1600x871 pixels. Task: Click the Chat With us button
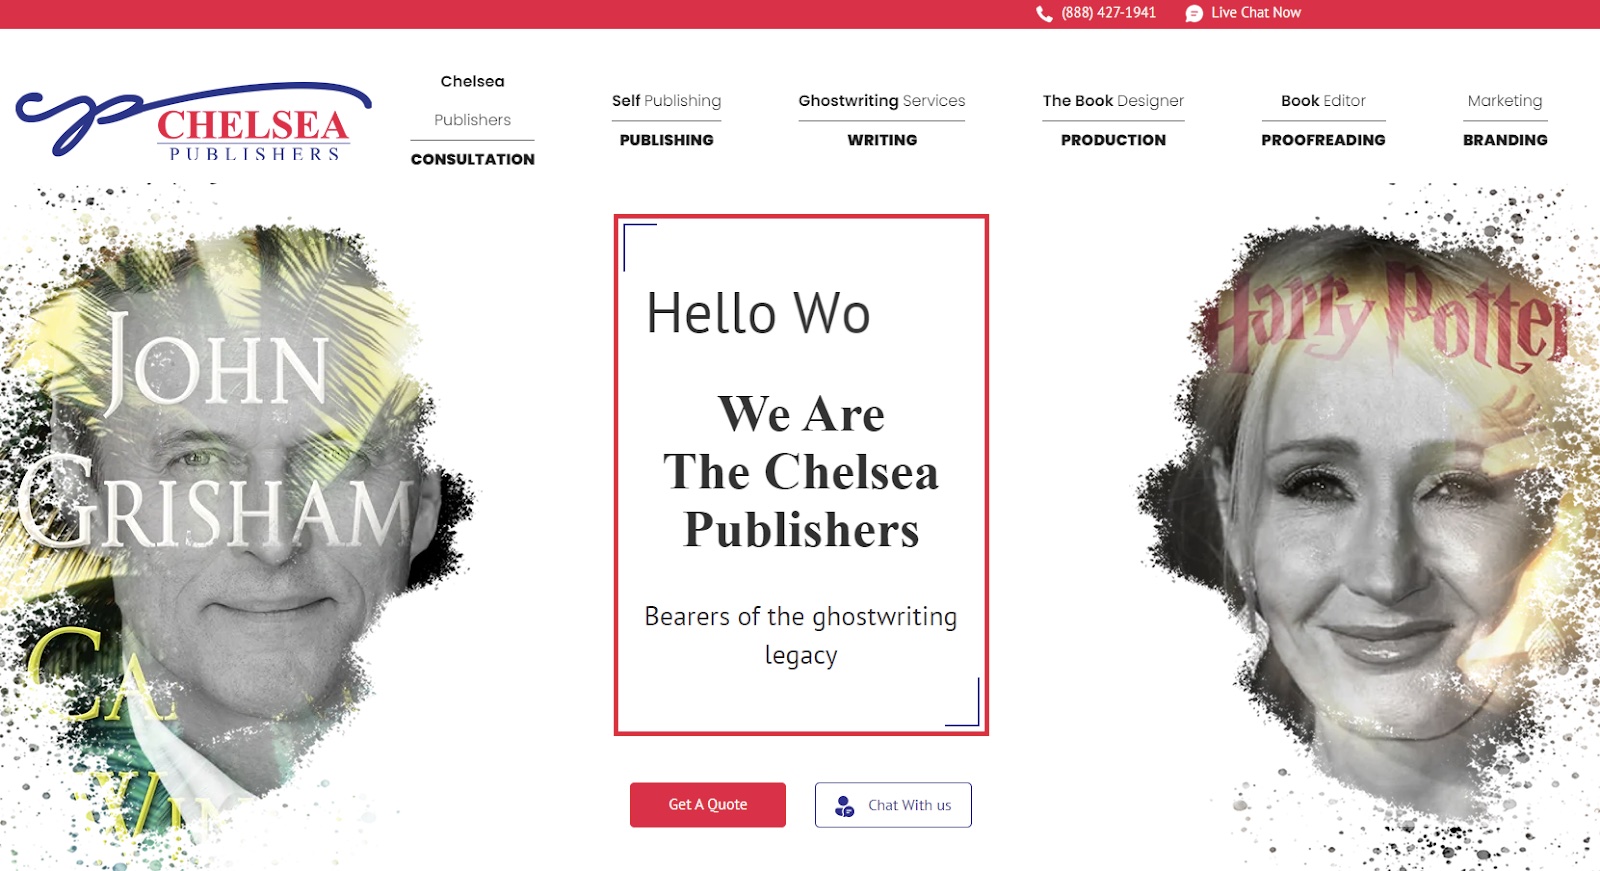click(x=893, y=805)
